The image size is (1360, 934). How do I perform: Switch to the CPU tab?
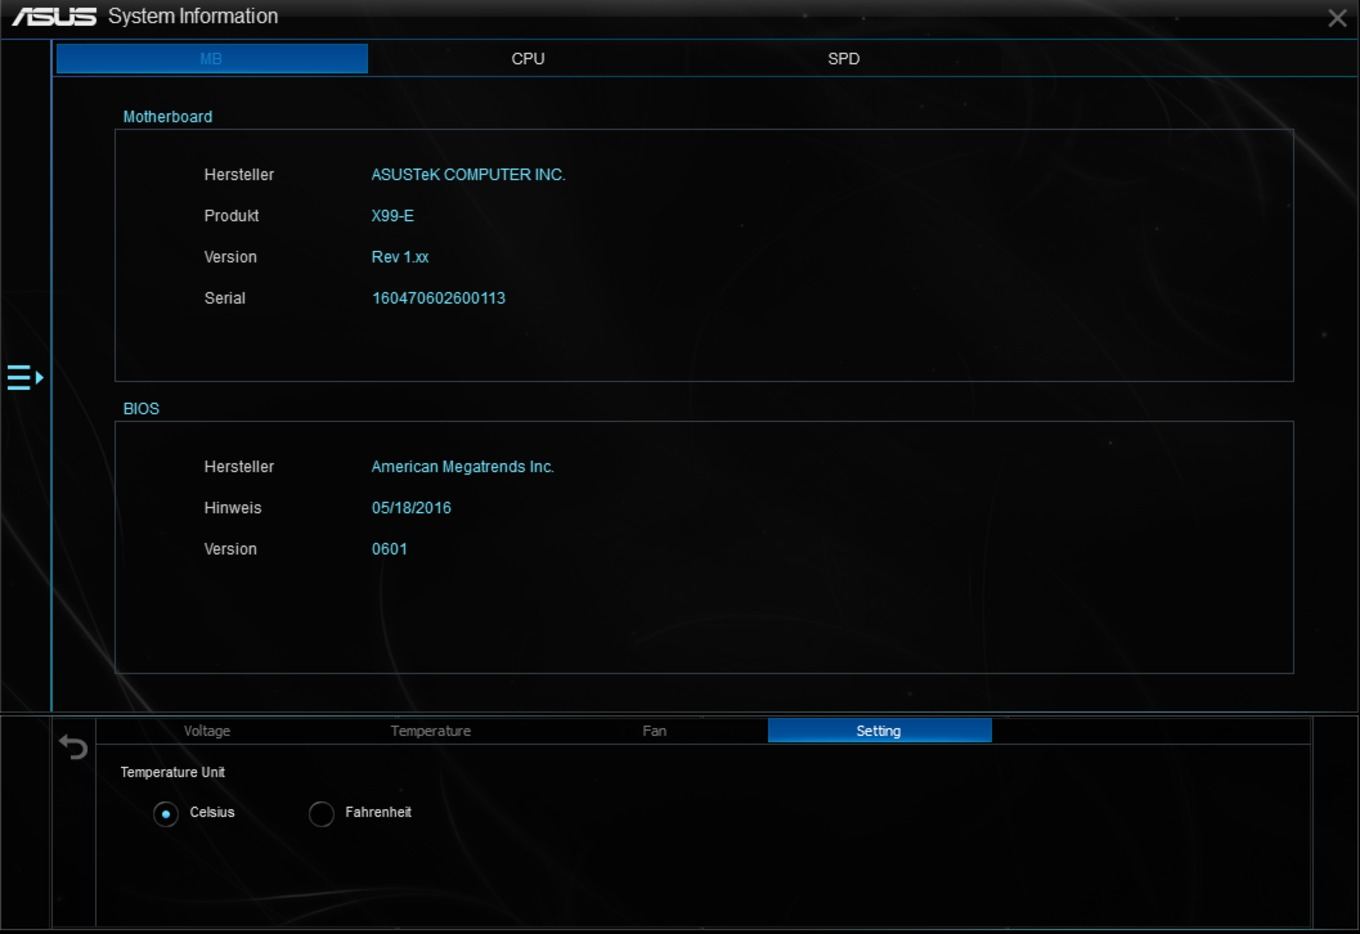click(x=528, y=59)
